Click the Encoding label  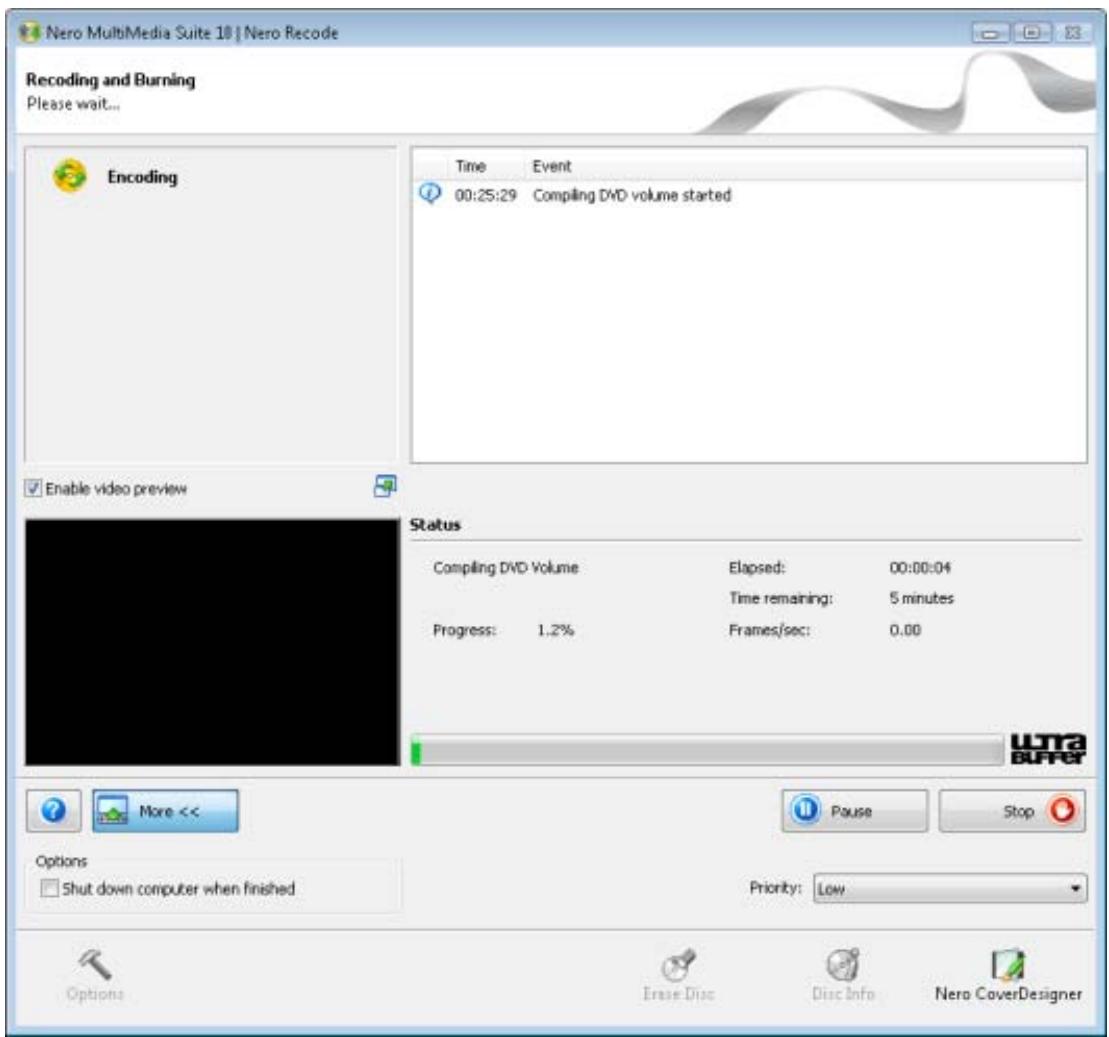(x=142, y=177)
